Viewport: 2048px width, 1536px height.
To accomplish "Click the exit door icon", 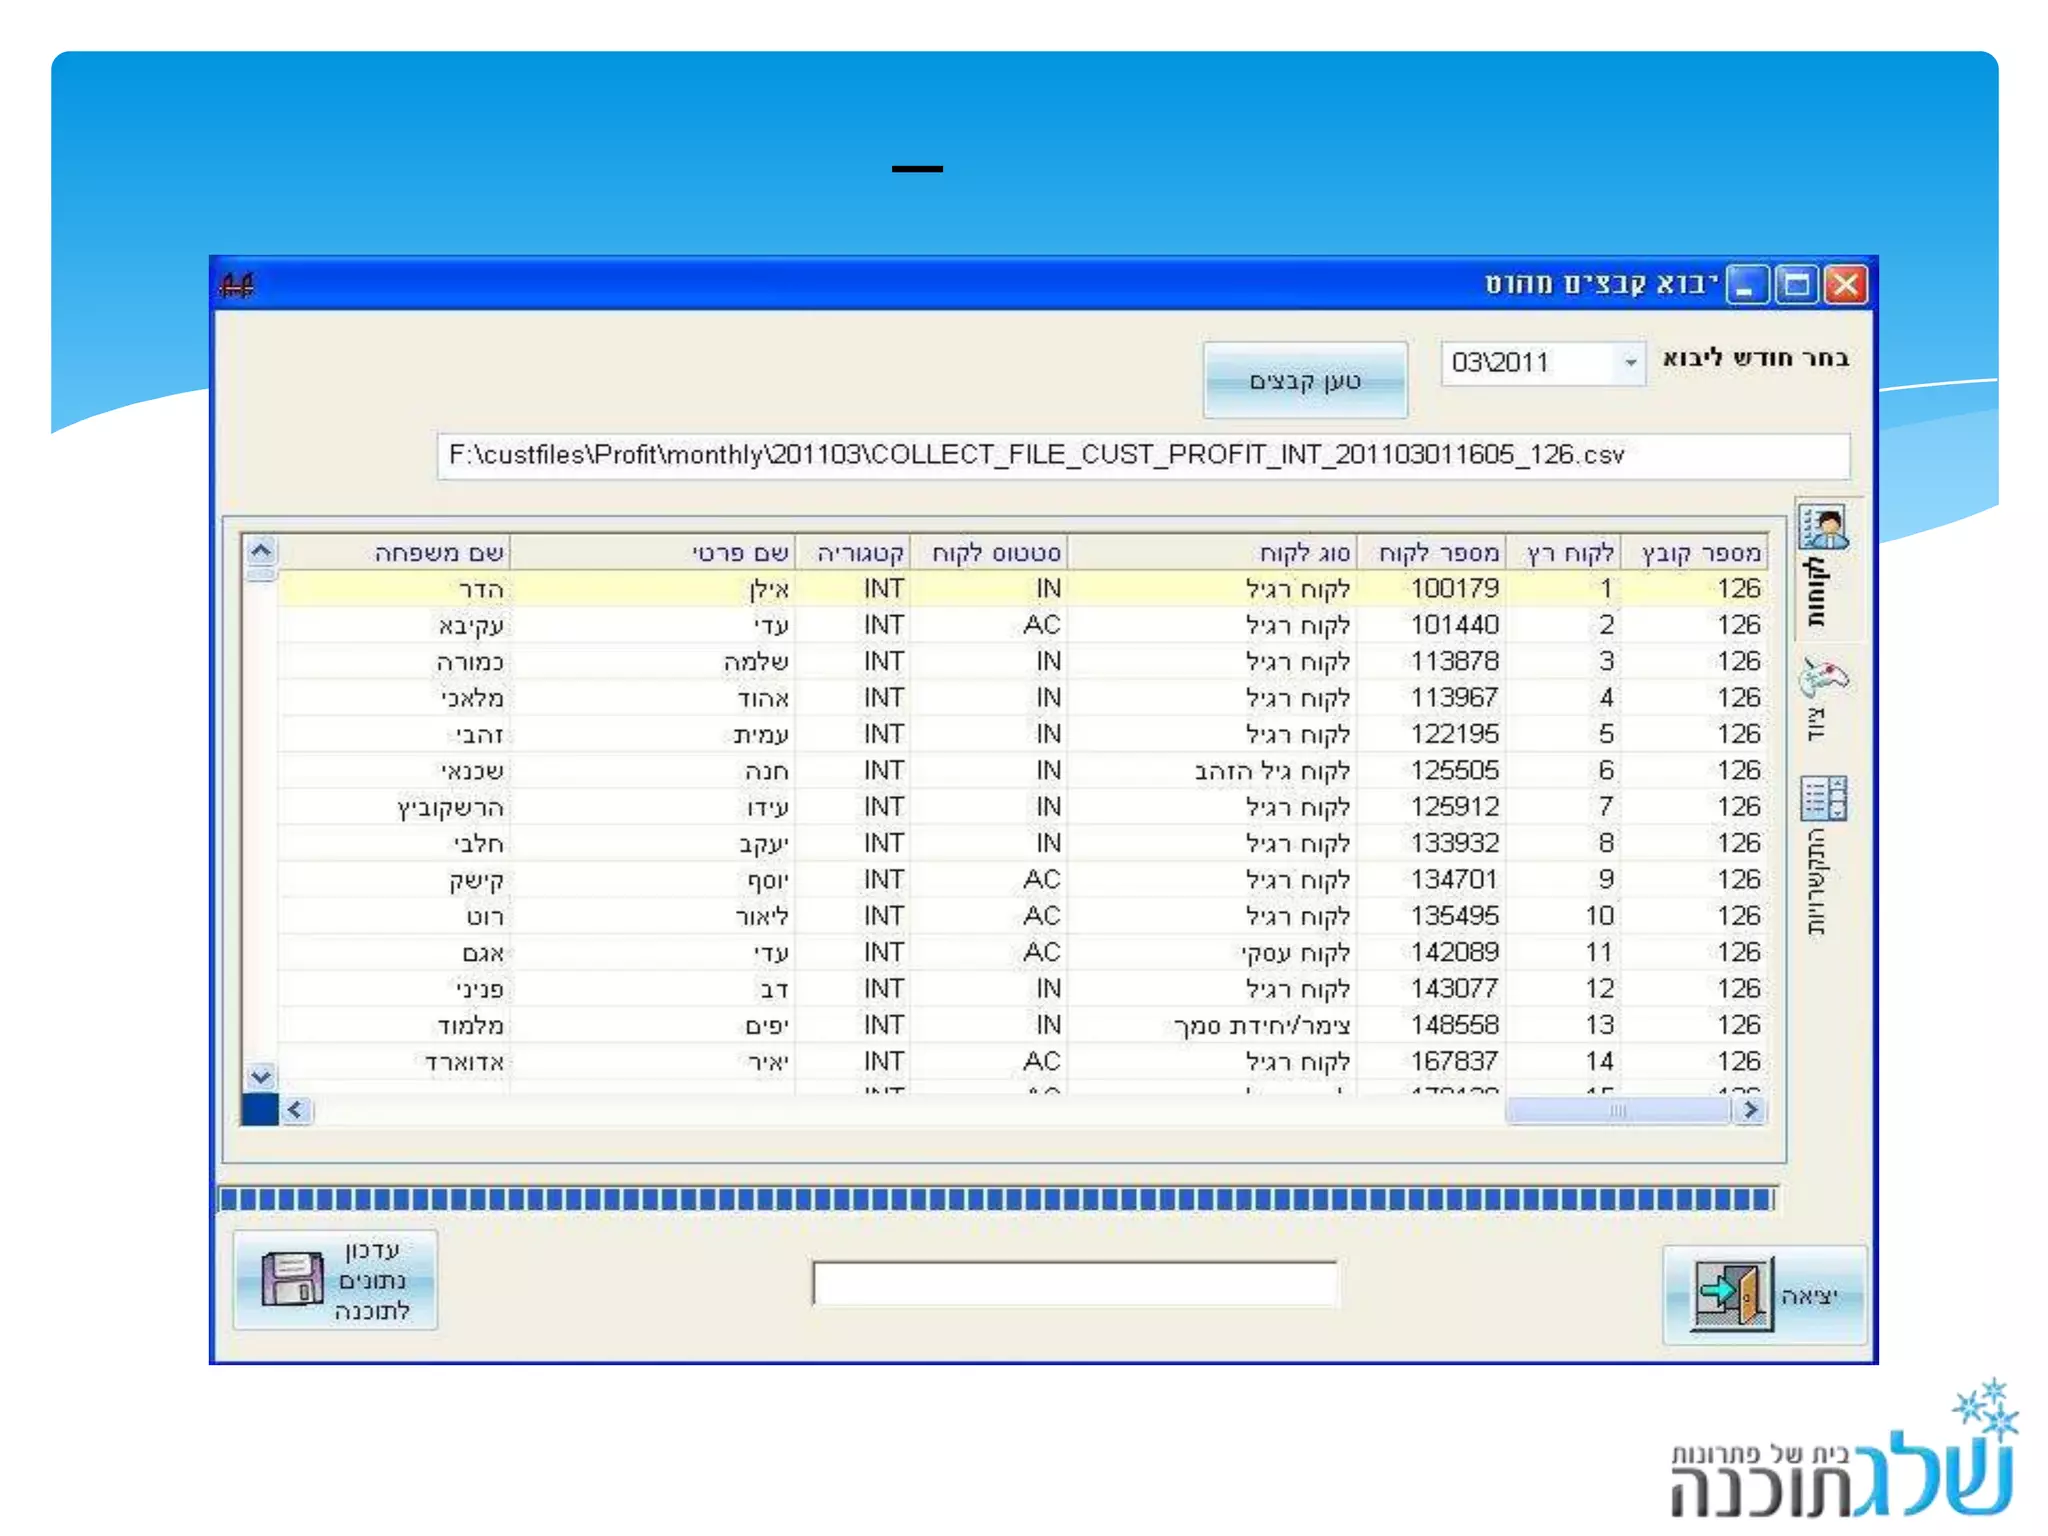I will (x=1730, y=1294).
